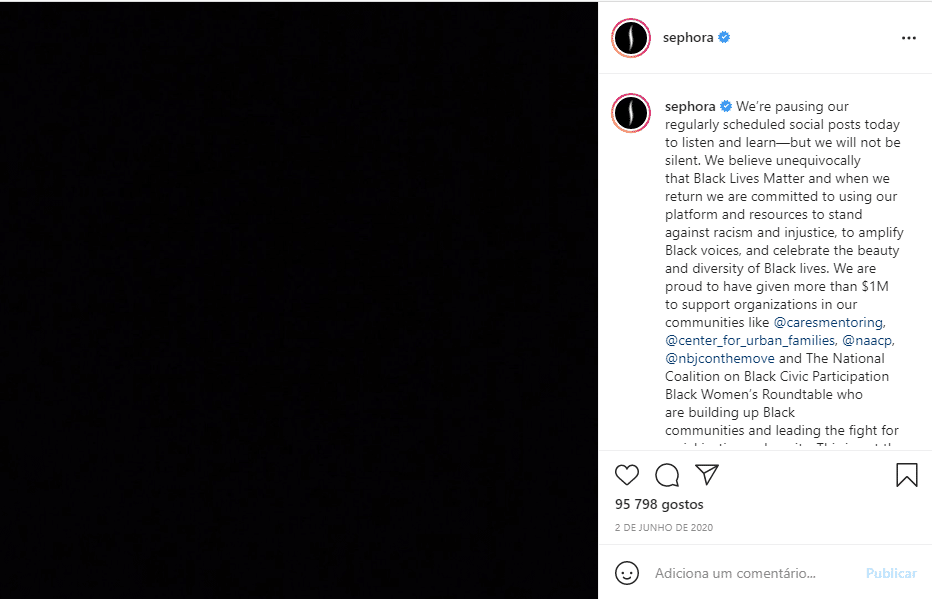Image resolution: width=932 pixels, height=599 pixels.
Task: Open the three-dot post options menu
Action: click(x=908, y=37)
